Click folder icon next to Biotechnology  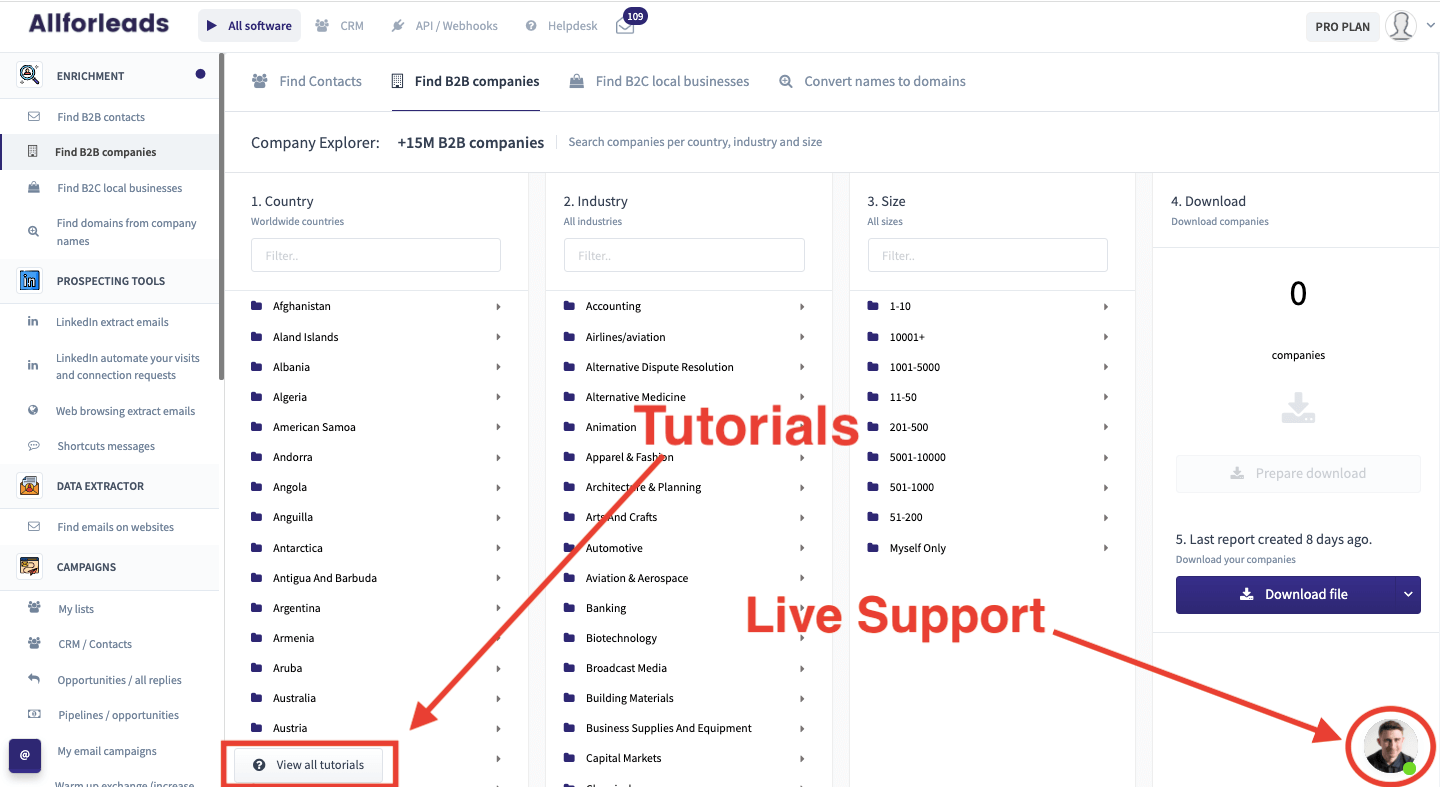coord(569,638)
